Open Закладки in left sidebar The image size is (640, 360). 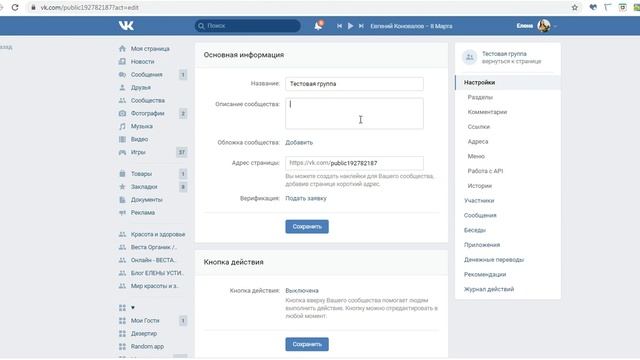point(144,187)
